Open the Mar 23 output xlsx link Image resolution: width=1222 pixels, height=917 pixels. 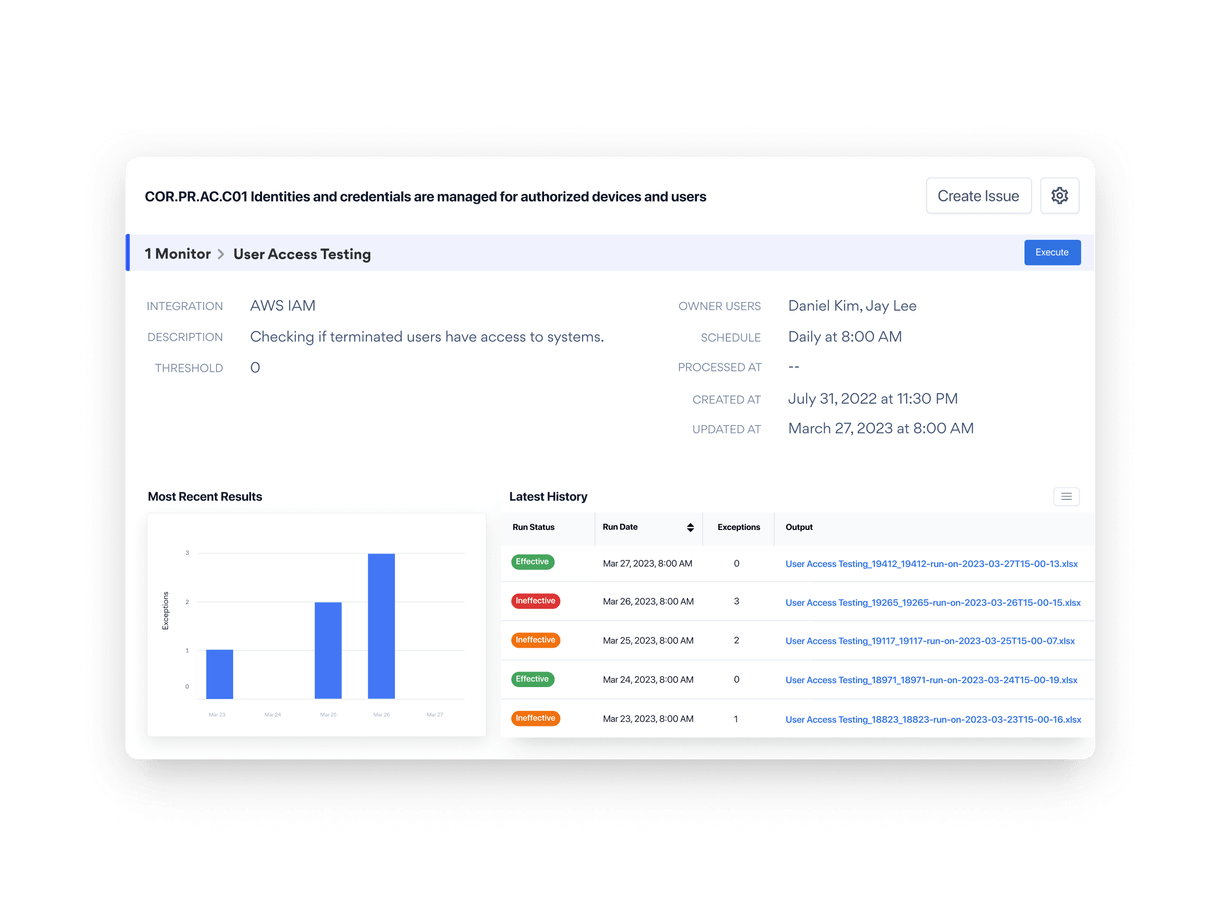click(932, 719)
